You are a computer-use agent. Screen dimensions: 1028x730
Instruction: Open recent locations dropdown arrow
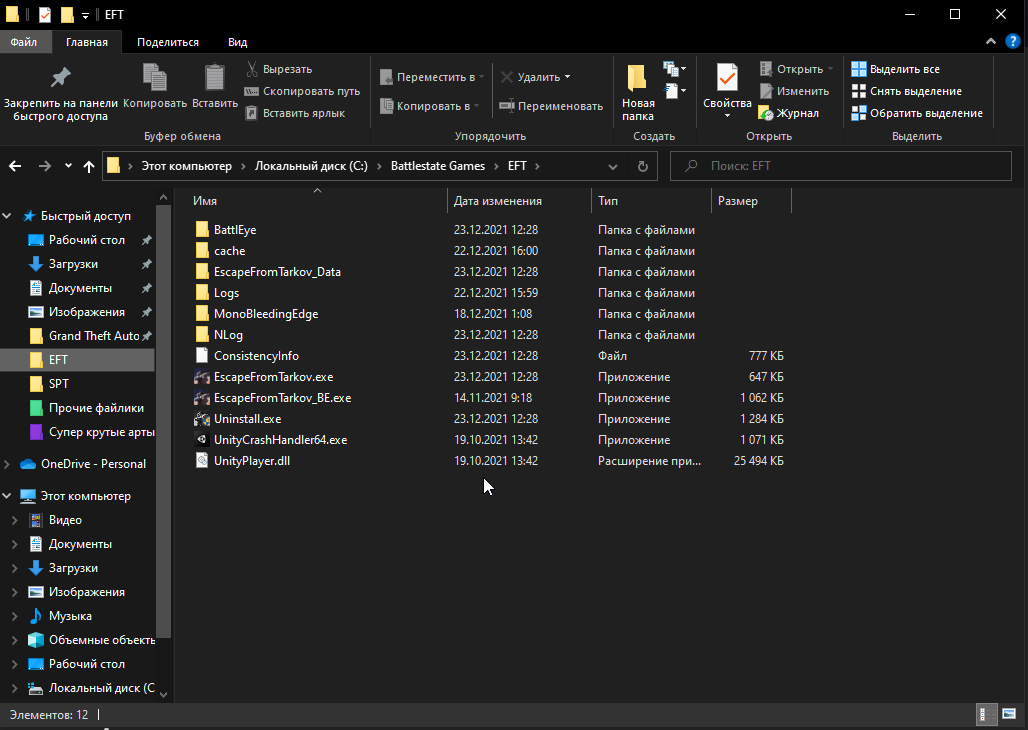click(x=68, y=166)
